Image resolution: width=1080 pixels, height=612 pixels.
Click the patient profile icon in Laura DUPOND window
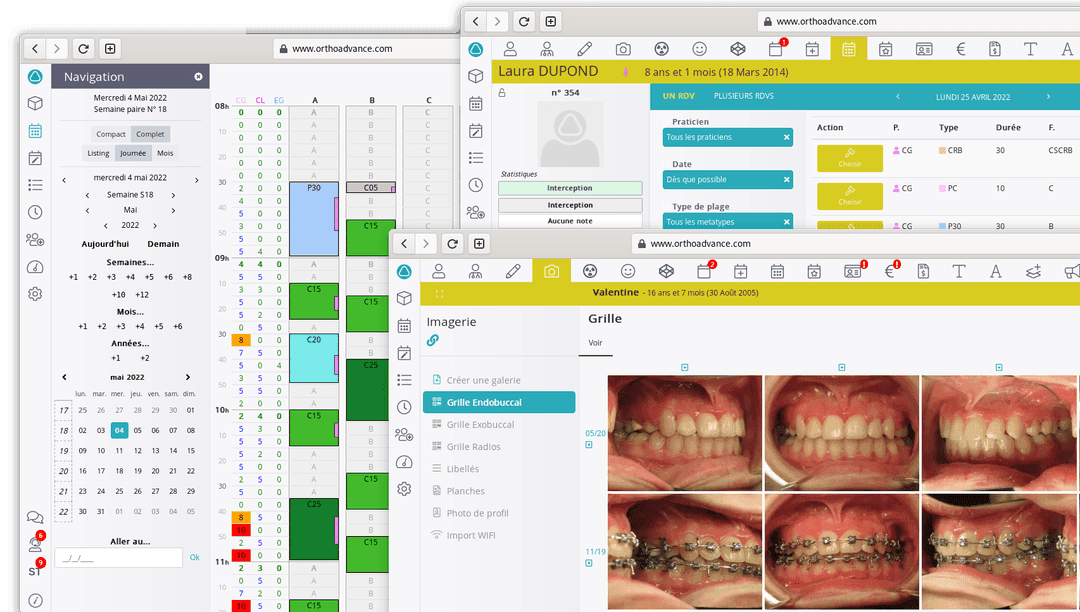(x=510, y=49)
